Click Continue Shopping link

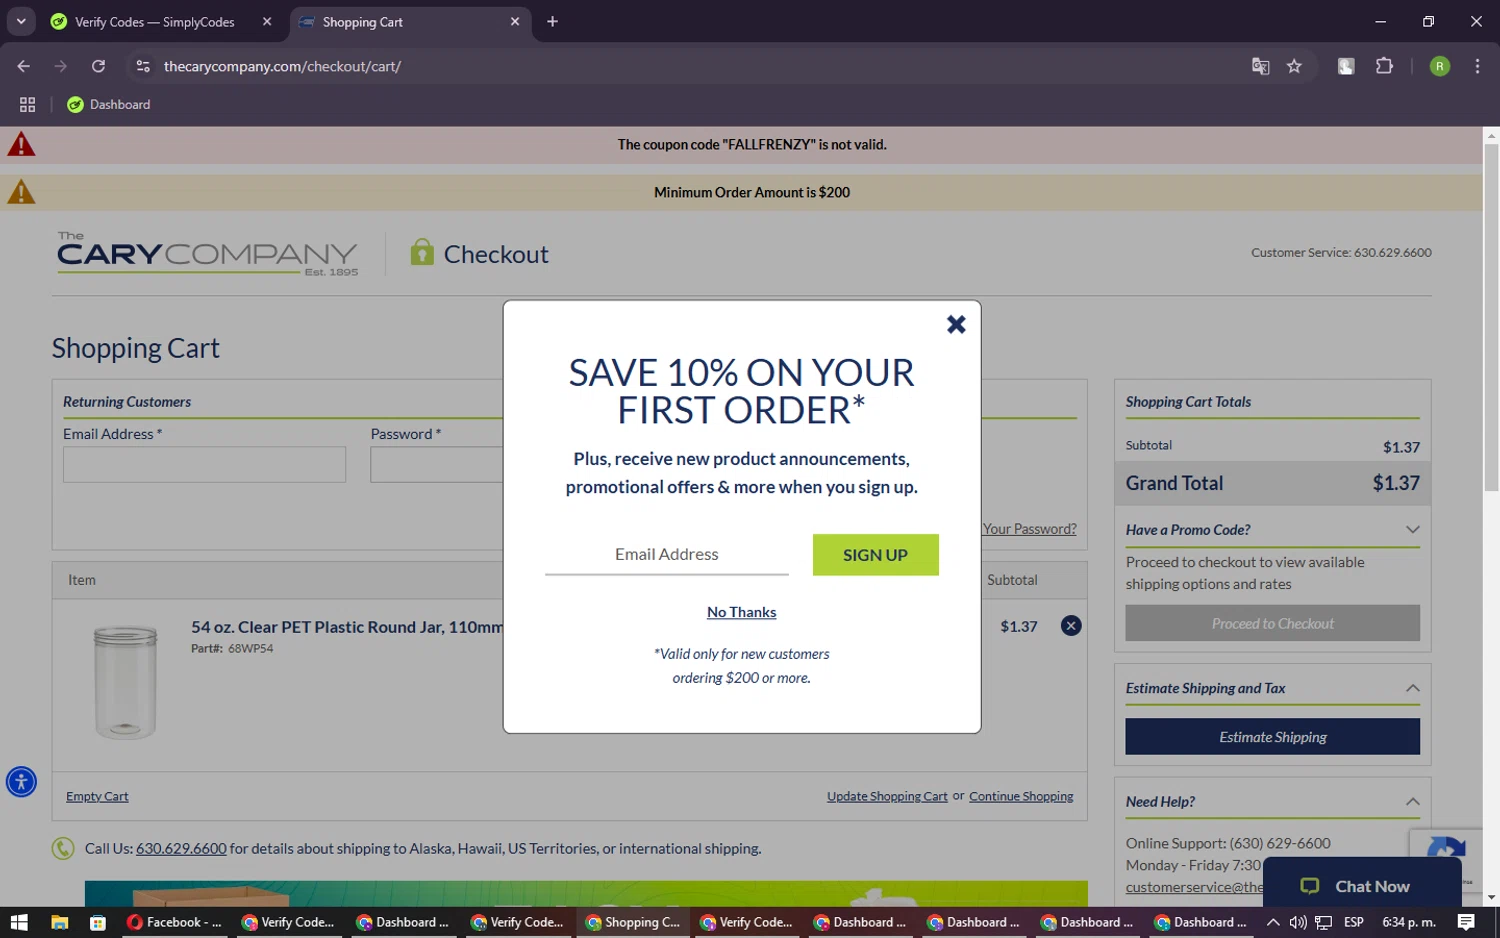(1021, 796)
